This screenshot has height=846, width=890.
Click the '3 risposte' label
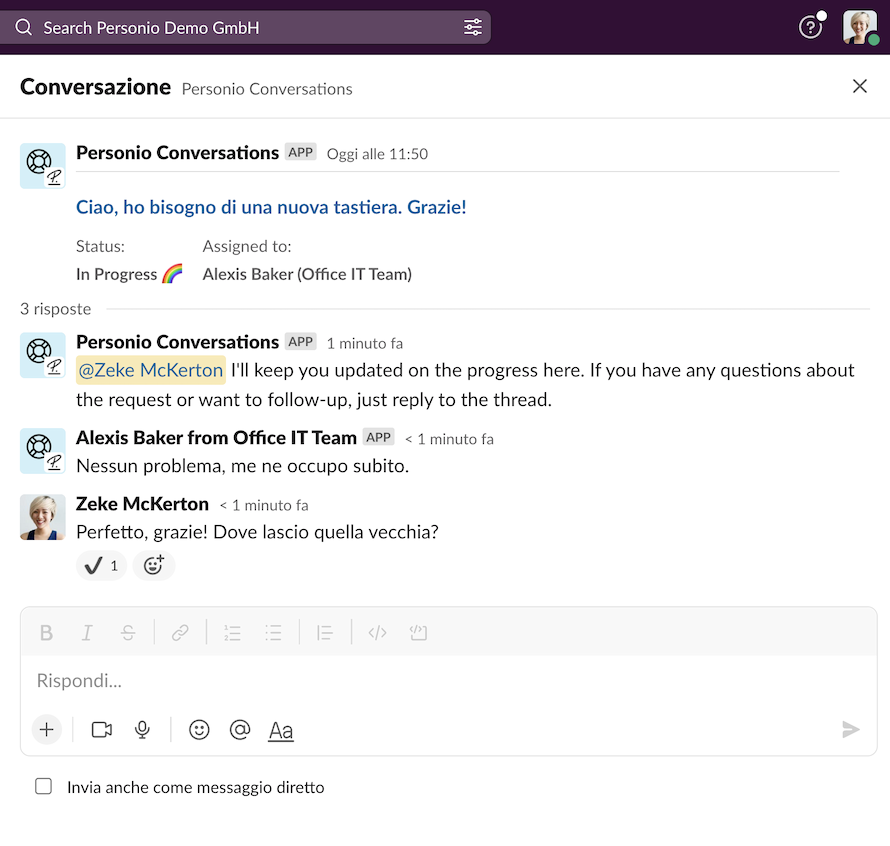pyautogui.click(x=56, y=309)
